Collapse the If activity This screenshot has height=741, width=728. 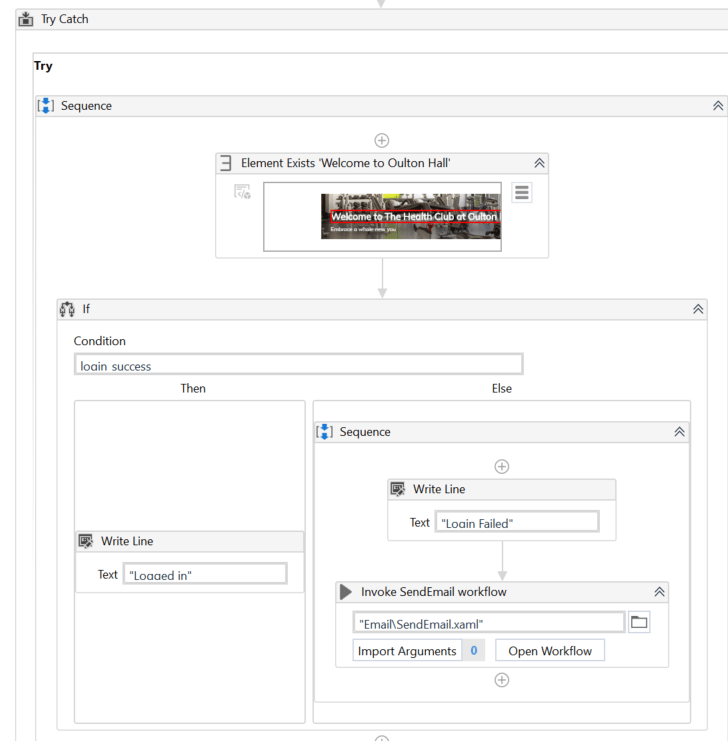point(698,310)
